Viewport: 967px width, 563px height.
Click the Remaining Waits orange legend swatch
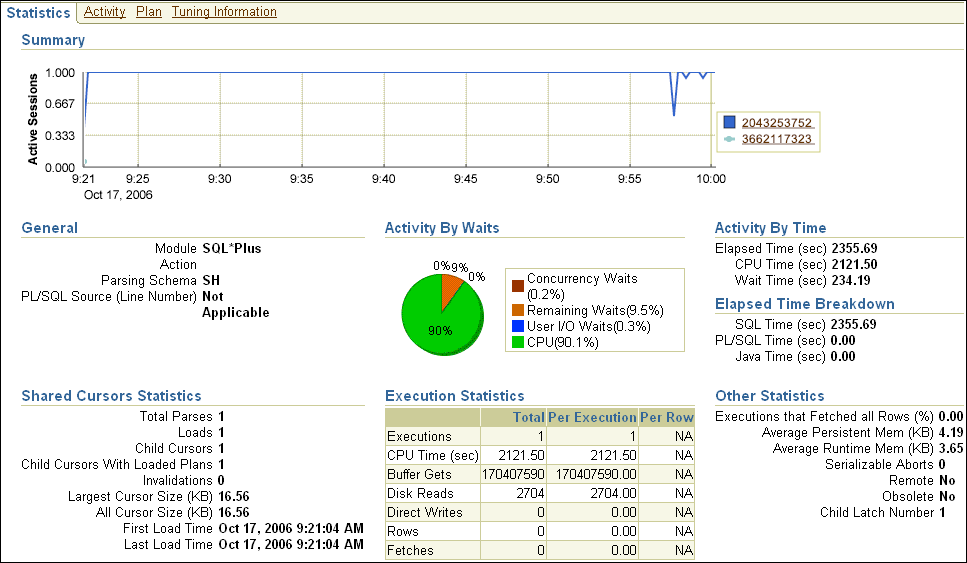(x=515, y=310)
